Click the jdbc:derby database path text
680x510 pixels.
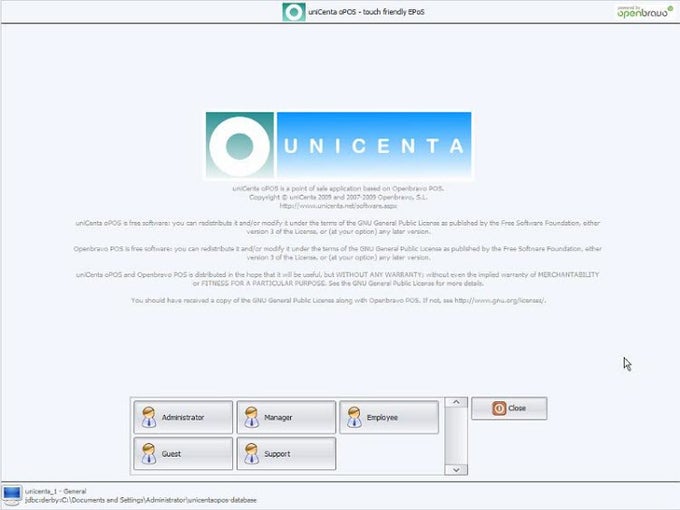click(141, 500)
